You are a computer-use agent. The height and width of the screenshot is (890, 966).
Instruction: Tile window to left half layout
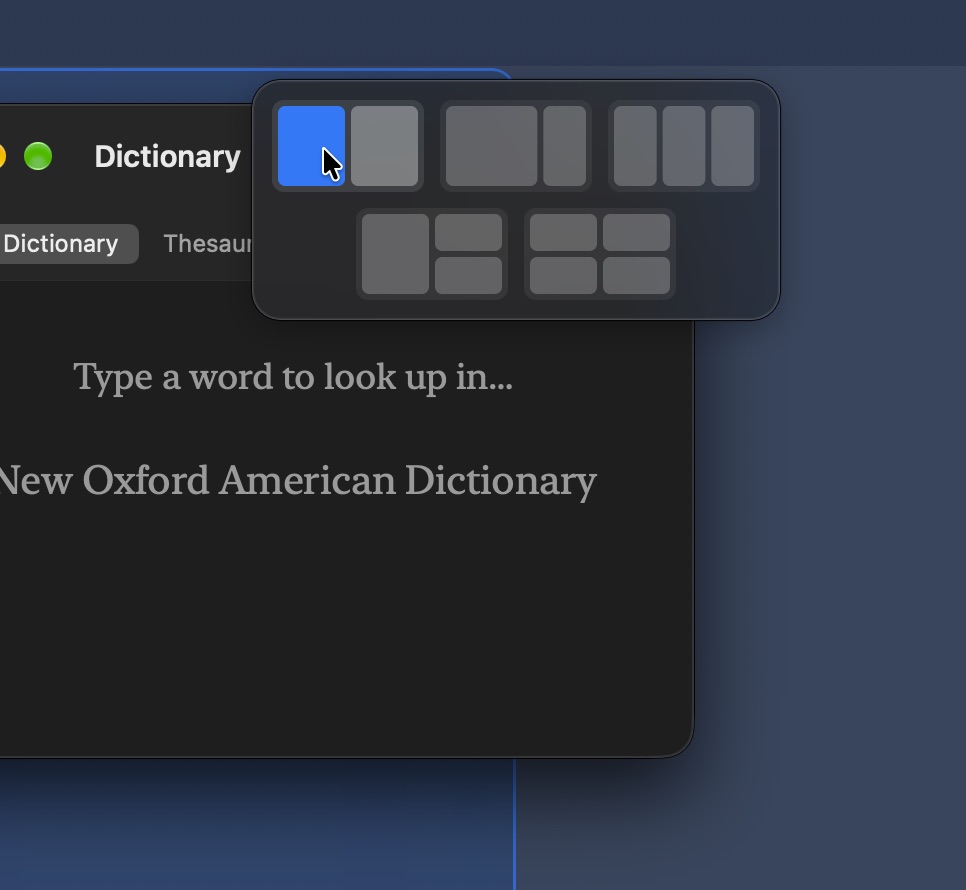coord(311,146)
